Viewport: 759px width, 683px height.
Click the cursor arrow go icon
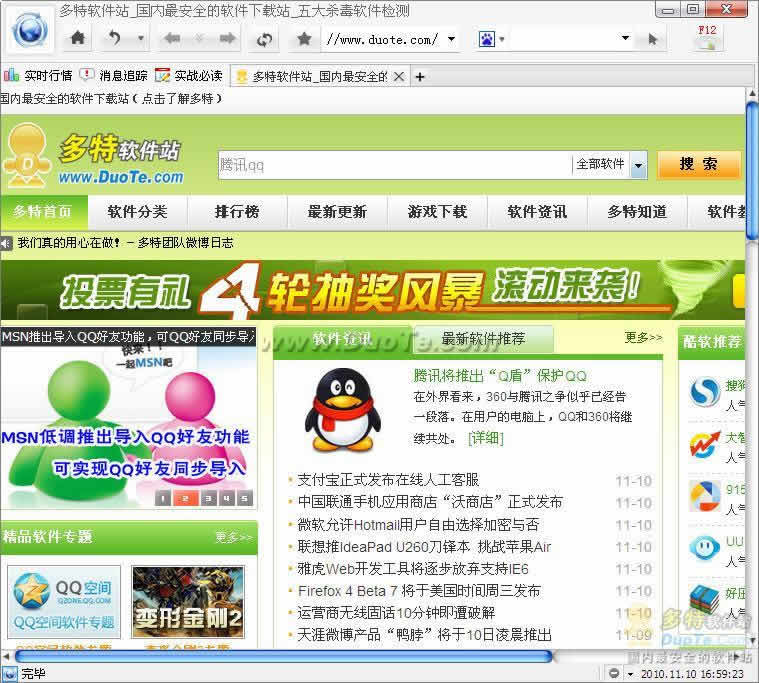click(653, 39)
